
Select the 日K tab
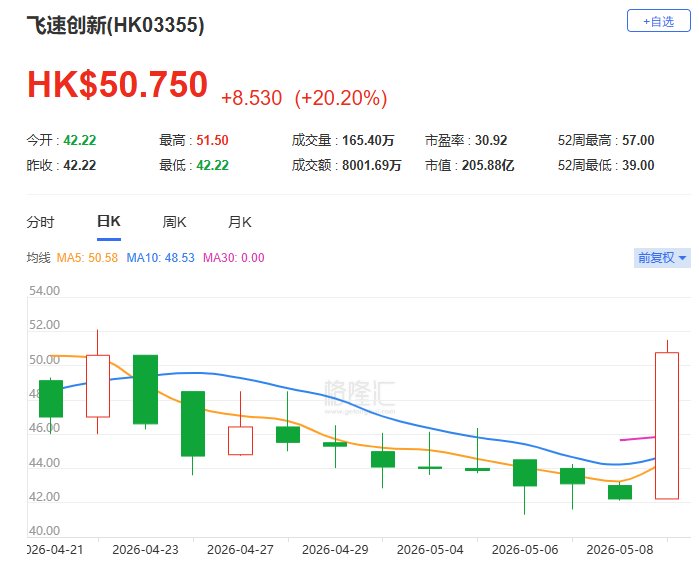click(109, 222)
